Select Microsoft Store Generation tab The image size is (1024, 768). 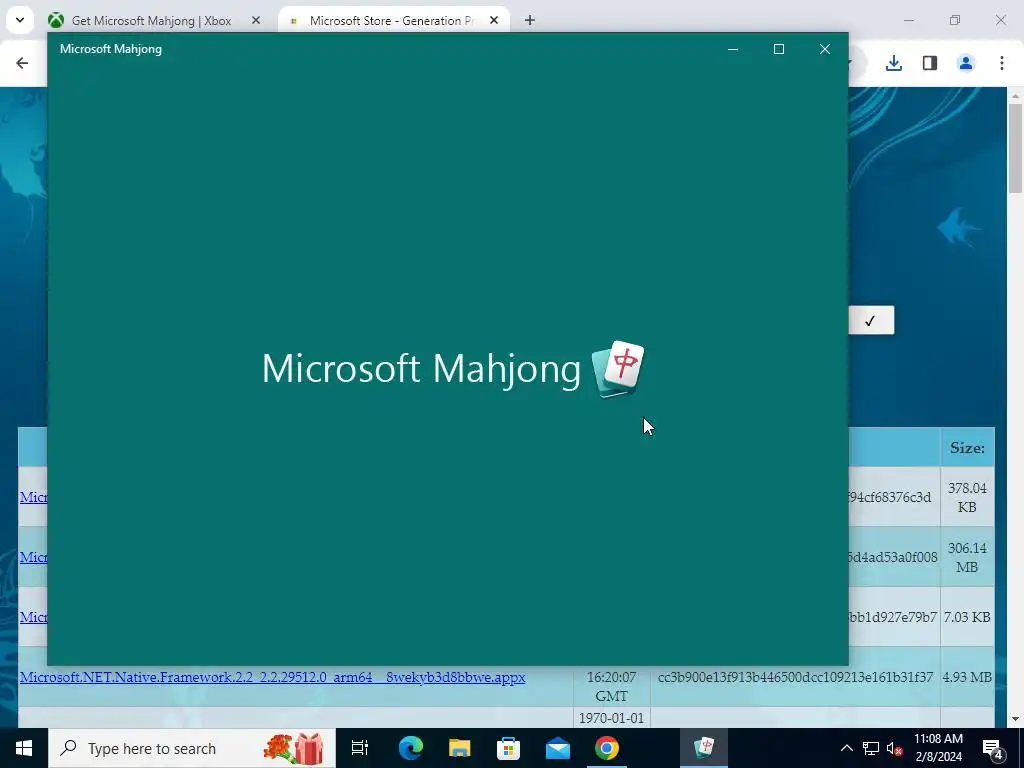(392, 20)
